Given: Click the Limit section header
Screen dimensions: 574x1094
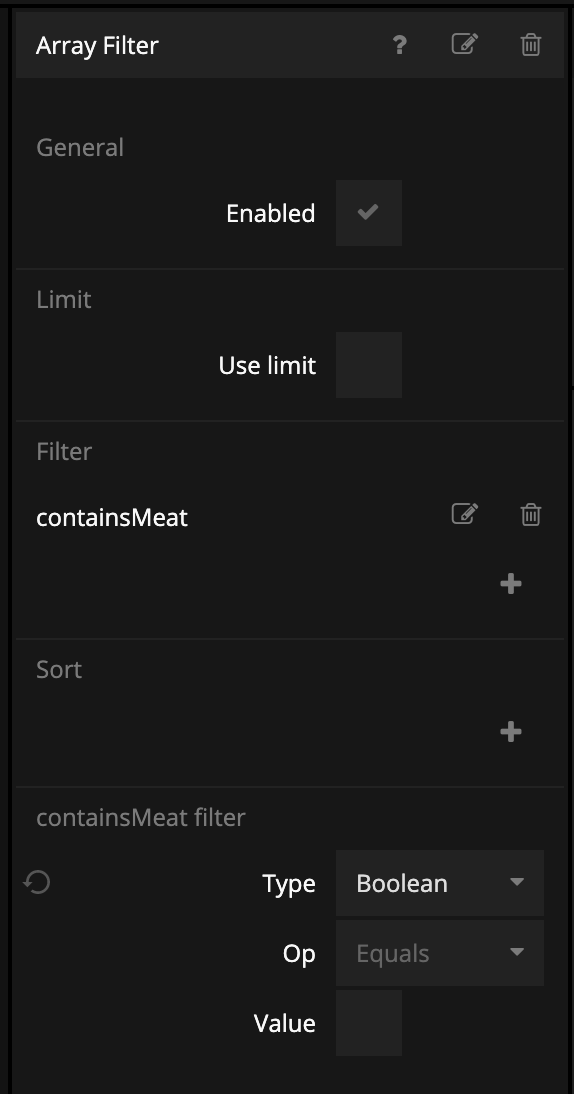Looking at the screenshot, I should coord(63,299).
